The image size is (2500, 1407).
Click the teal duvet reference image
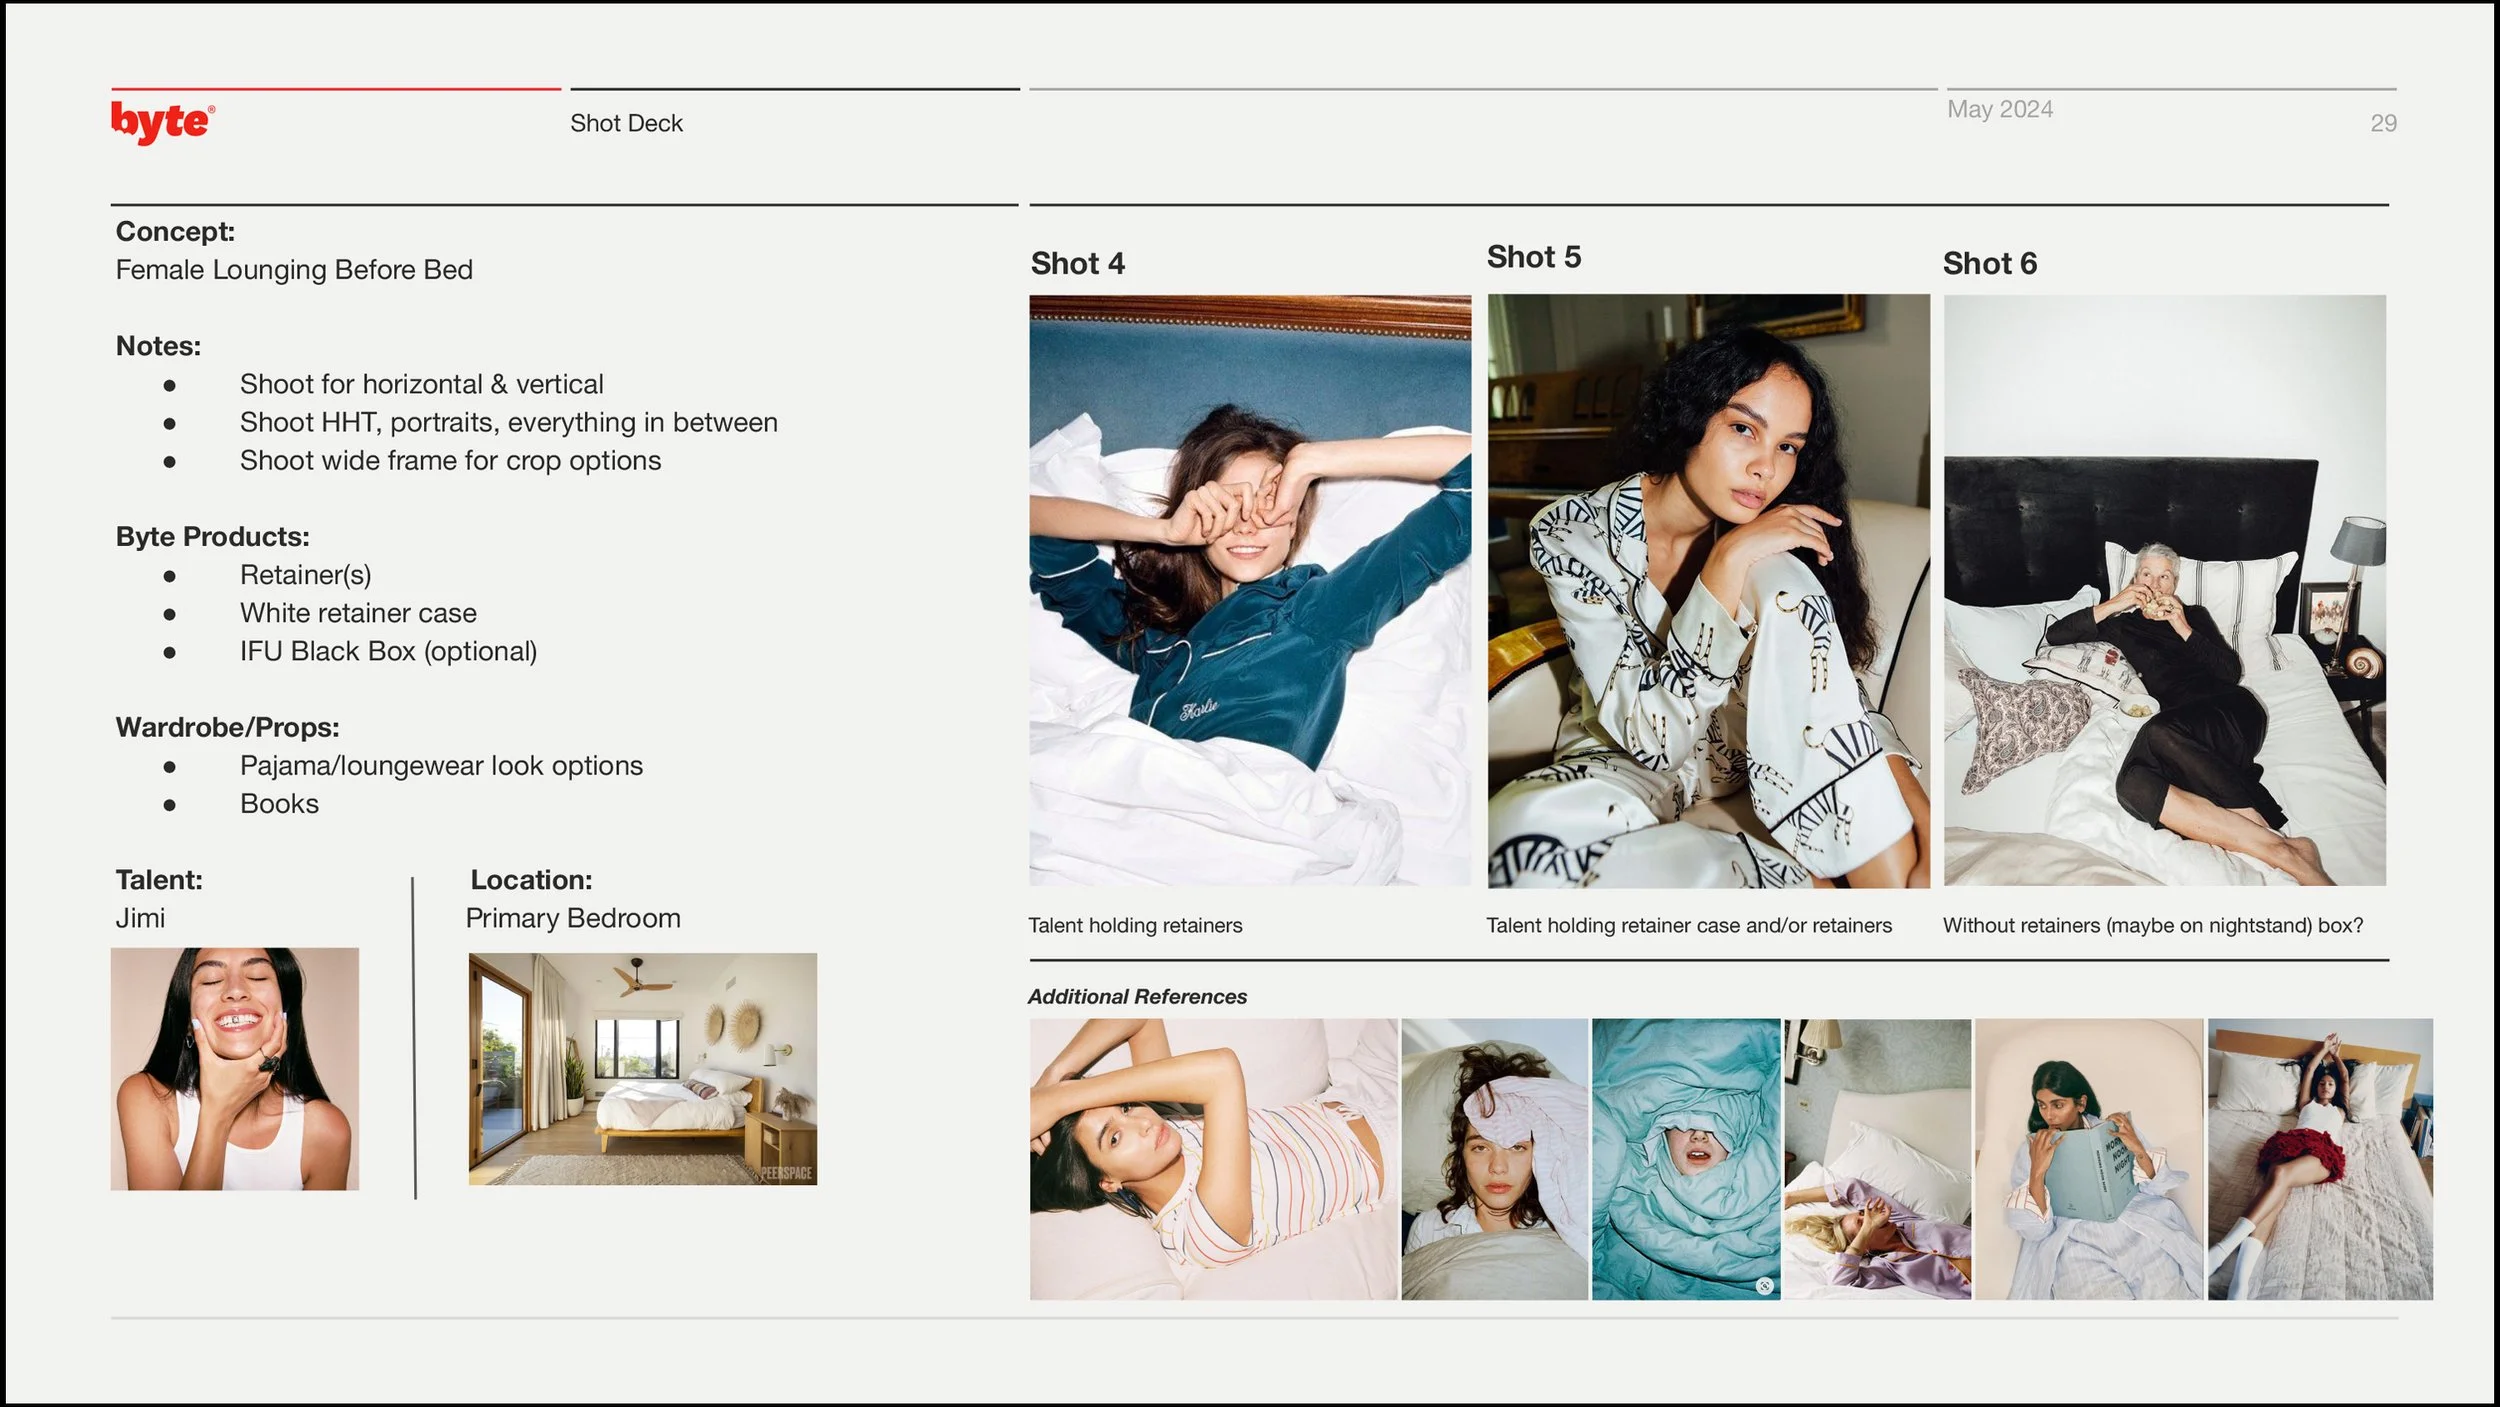tap(1685, 1159)
